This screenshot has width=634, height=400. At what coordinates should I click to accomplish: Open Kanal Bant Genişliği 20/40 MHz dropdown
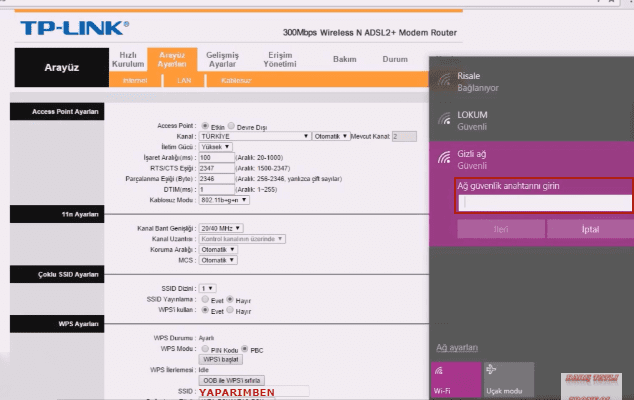pyautogui.click(x=221, y=229)
